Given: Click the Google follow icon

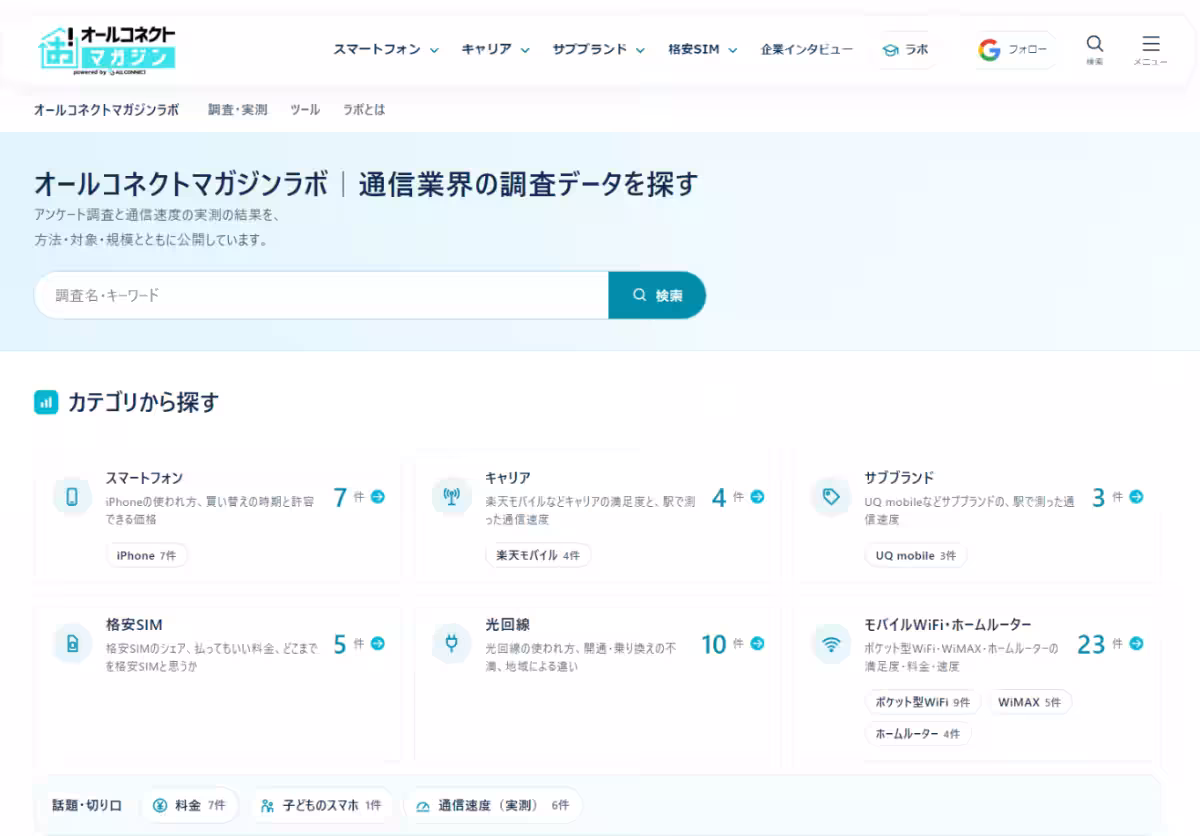Looking at the screenshot, I should (989, 50).
